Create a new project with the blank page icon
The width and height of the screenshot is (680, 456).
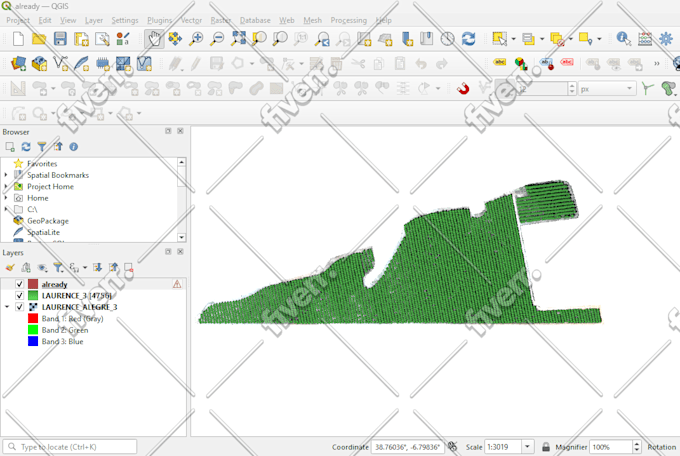click(x=18, y=39)
